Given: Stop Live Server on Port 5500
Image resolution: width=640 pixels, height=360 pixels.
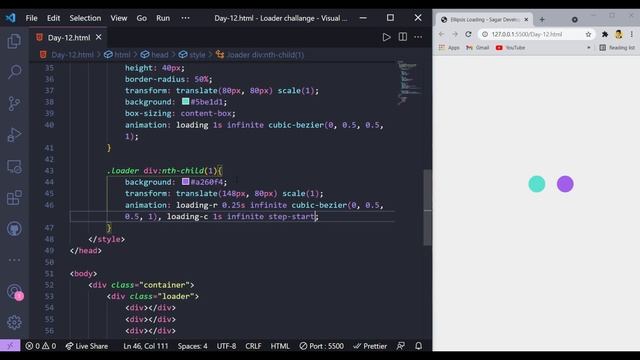Looking at the screenshot, I should (321, 346).
